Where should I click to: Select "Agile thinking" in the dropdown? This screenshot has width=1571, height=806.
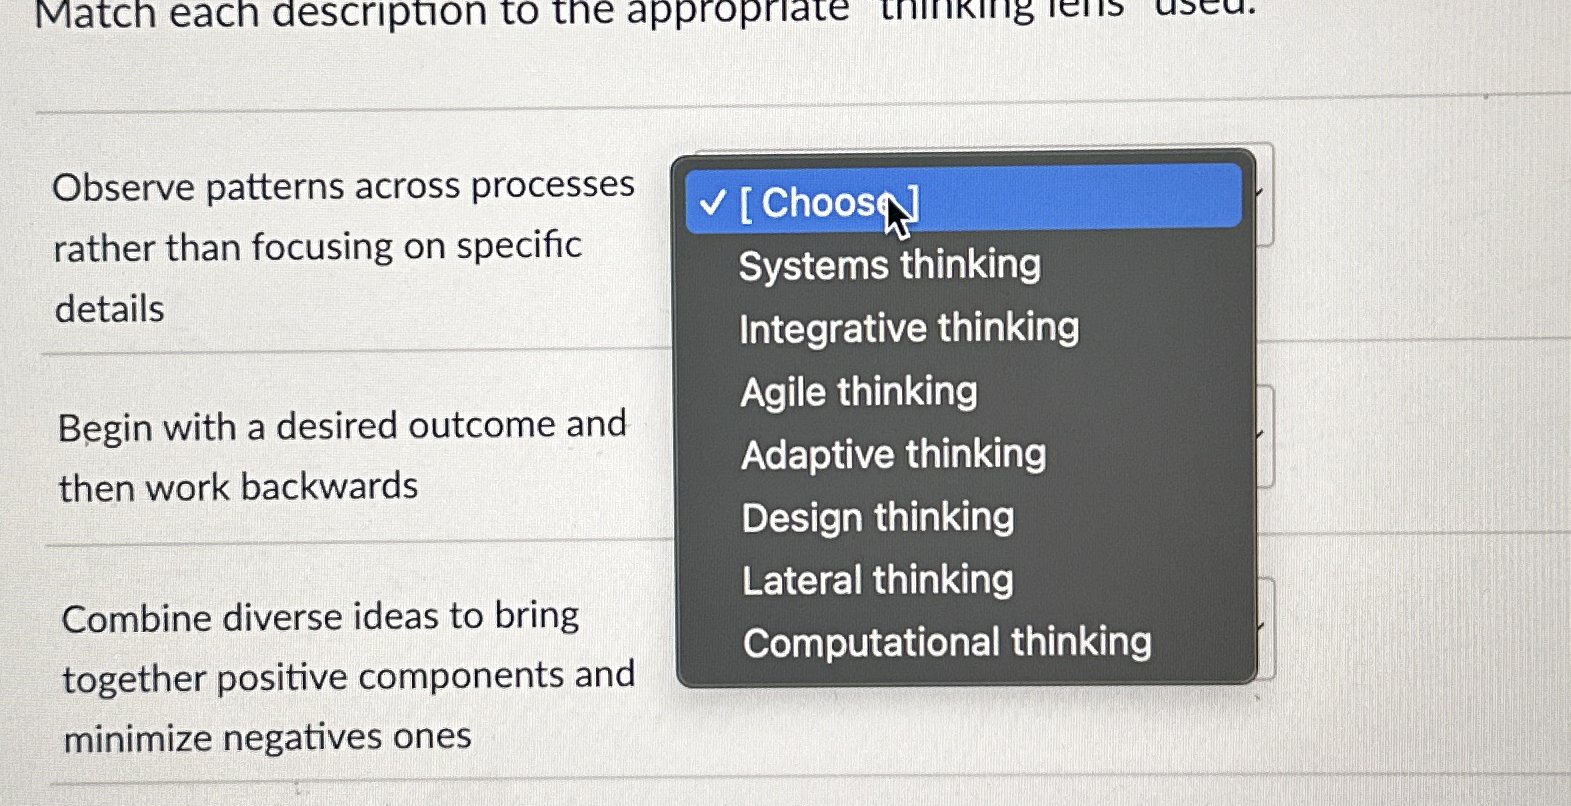point(857,391)
